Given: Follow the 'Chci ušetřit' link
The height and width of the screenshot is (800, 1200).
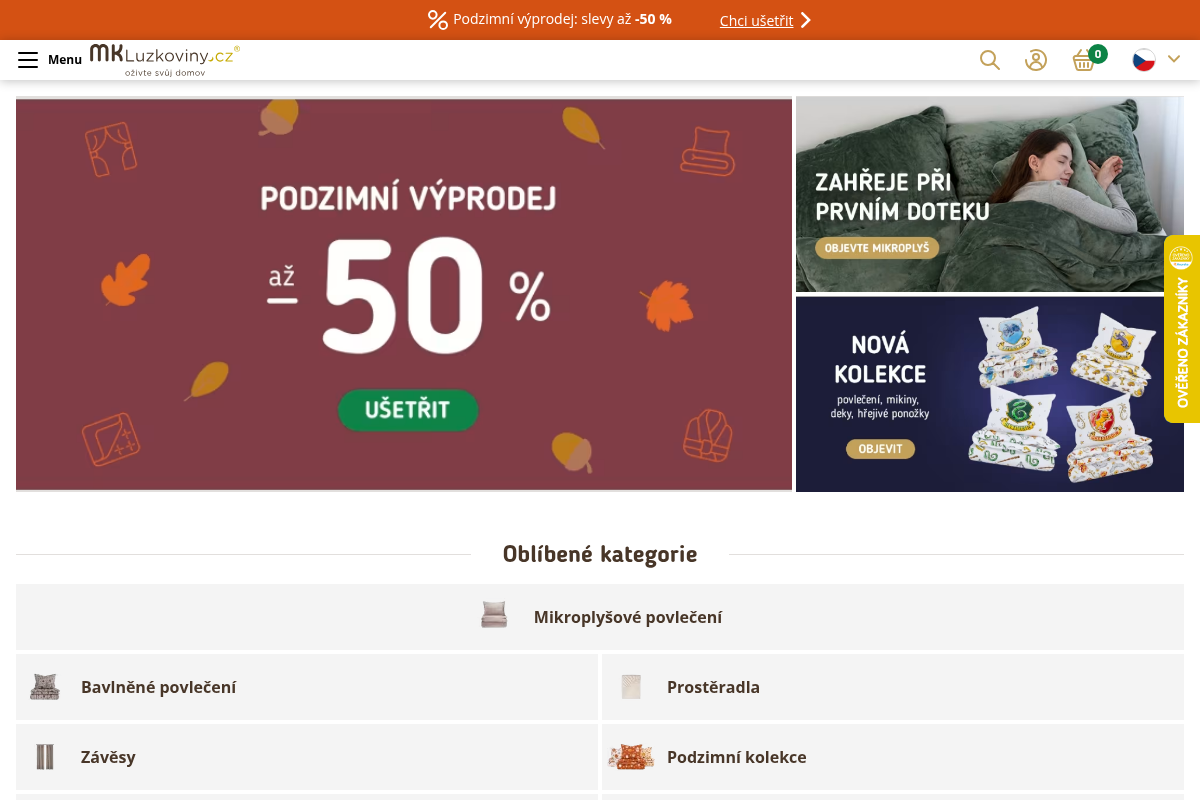Looking at the screenshot, I should (756, 20).
